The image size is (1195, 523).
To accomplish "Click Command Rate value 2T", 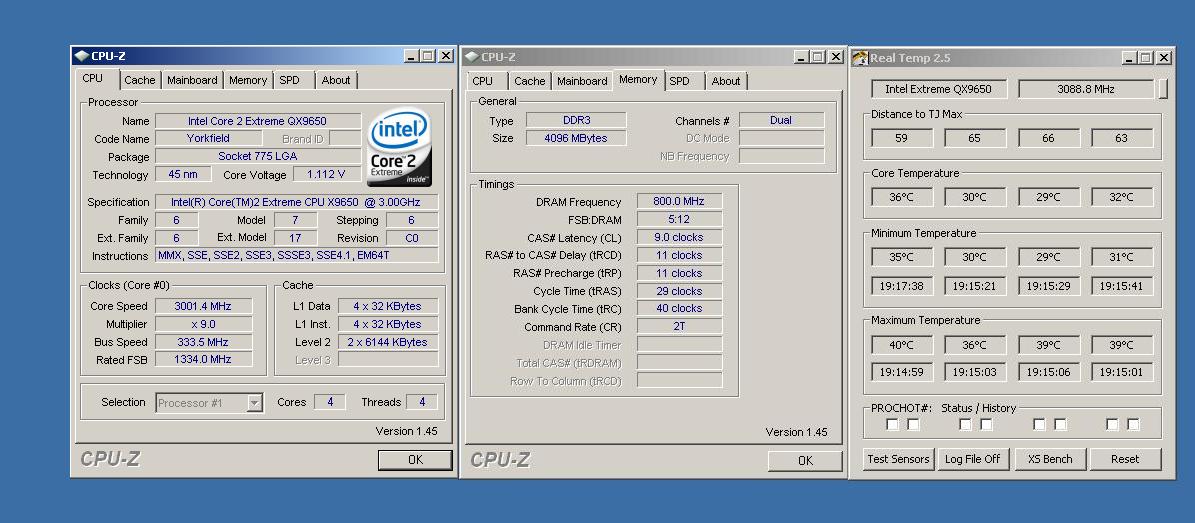I will point(679,327).
